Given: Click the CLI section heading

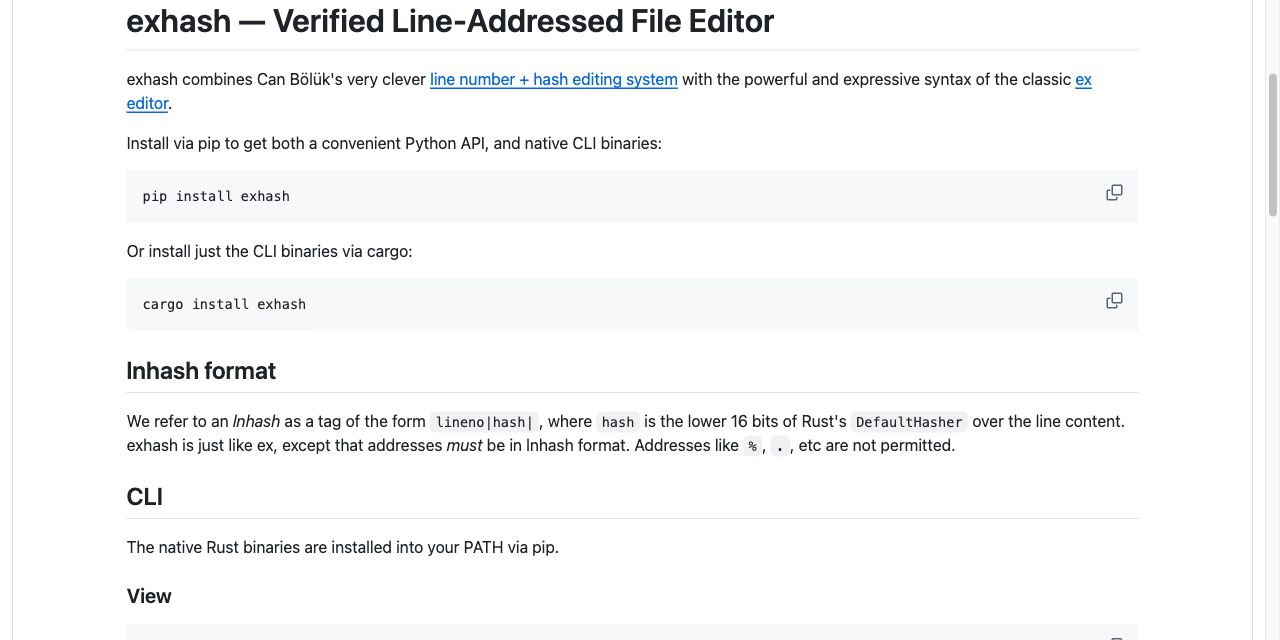Looking at the screenshot, I should 145,497.
